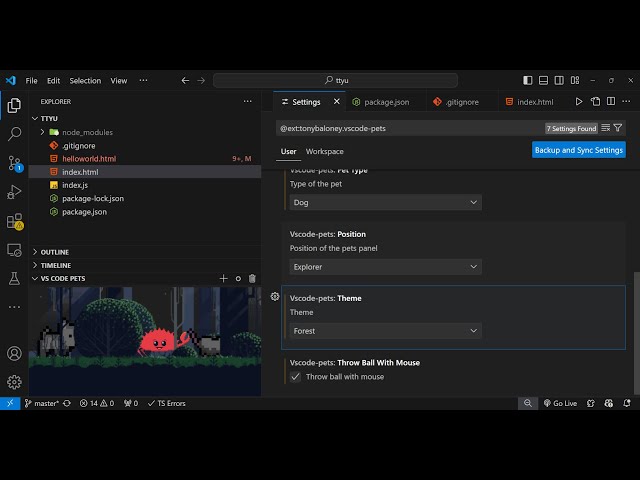Open the Theme dropdown showing Forest
640x480 pixels.
pyautogui.click(x=385, y=330)
